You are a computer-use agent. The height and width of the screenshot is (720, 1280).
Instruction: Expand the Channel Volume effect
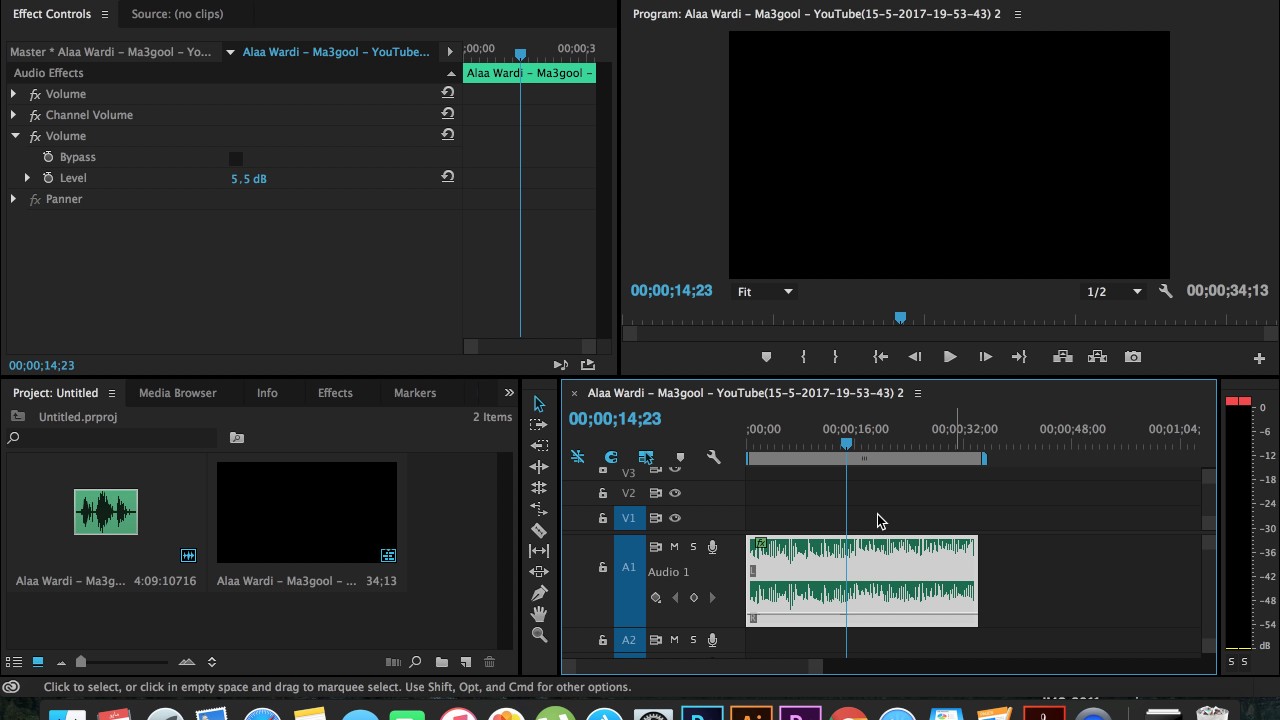click(x=13, y=115)
